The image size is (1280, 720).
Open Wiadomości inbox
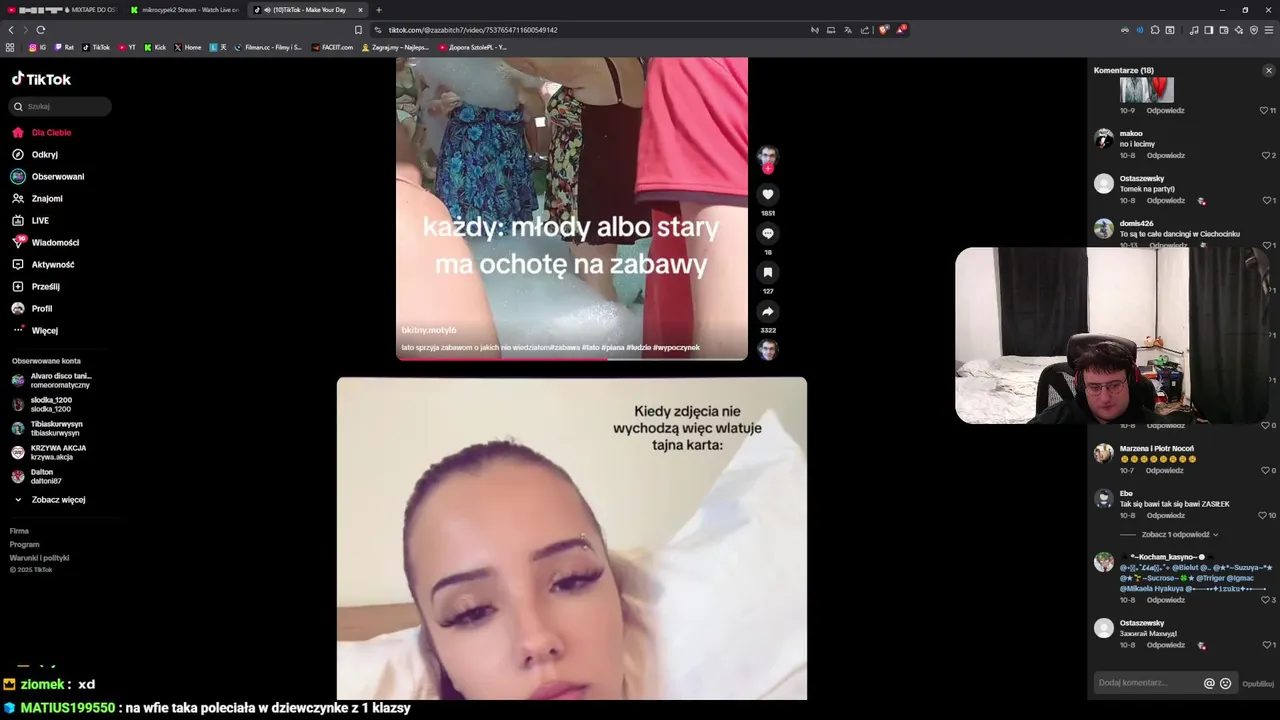(55, 243)
